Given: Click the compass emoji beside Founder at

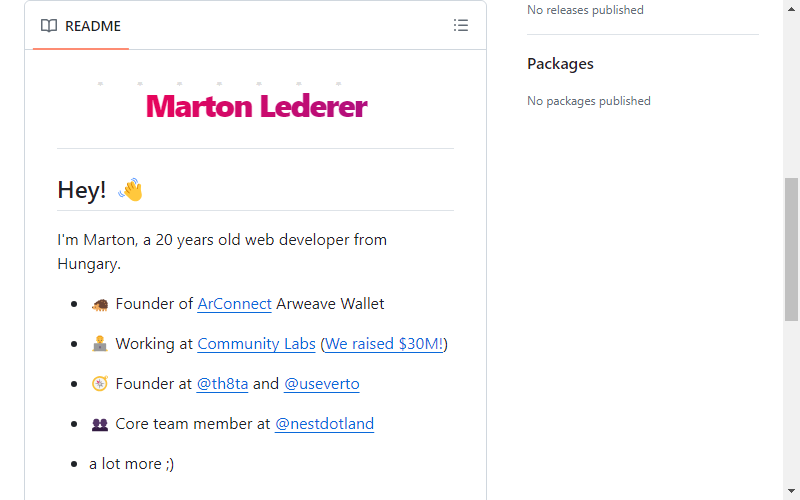Looking at the screenshot, I should (99, 384).
